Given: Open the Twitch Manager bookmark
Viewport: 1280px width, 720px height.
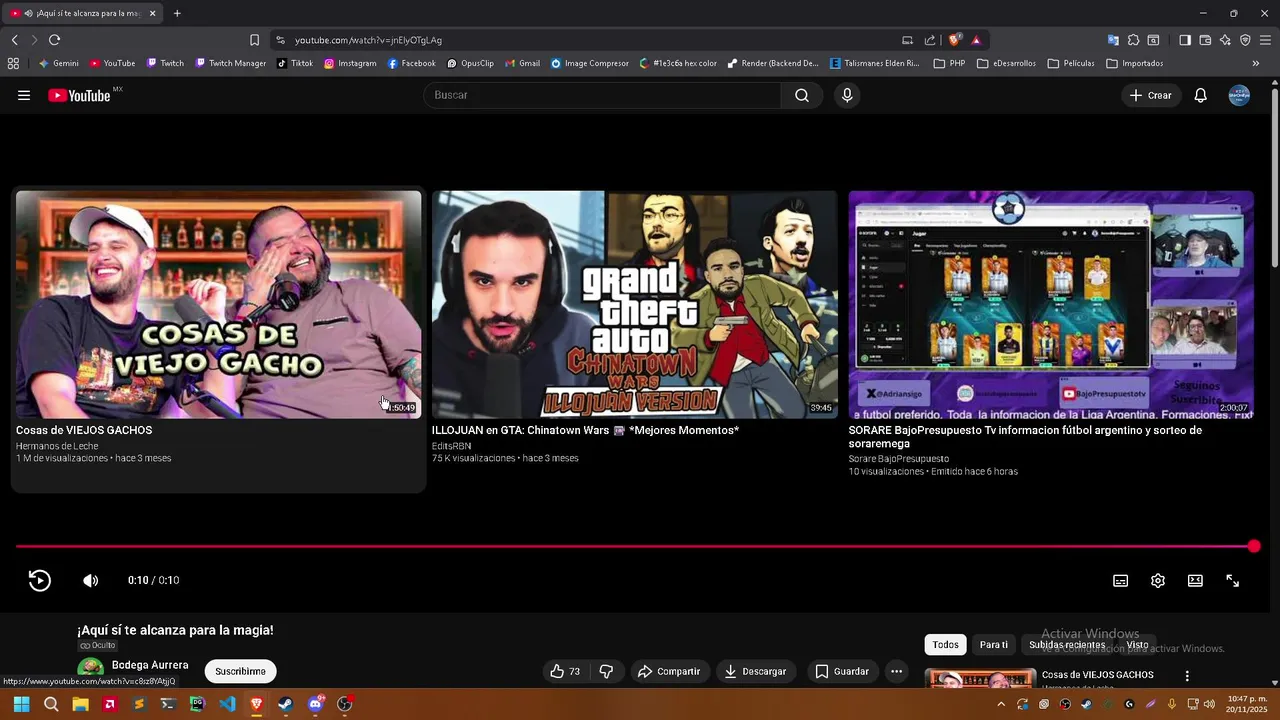Looking at the screenshot, I should [x=230, y=63].
